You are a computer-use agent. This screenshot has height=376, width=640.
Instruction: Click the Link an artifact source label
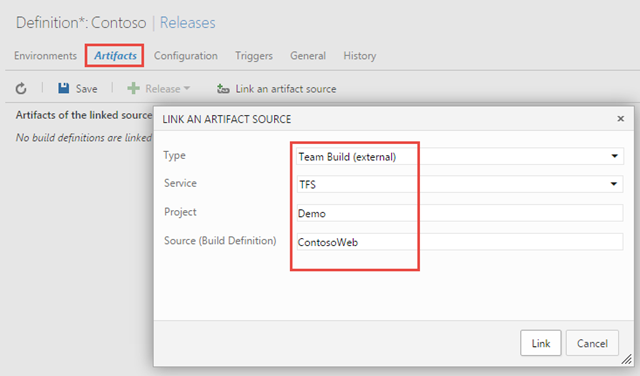(286, 89)
